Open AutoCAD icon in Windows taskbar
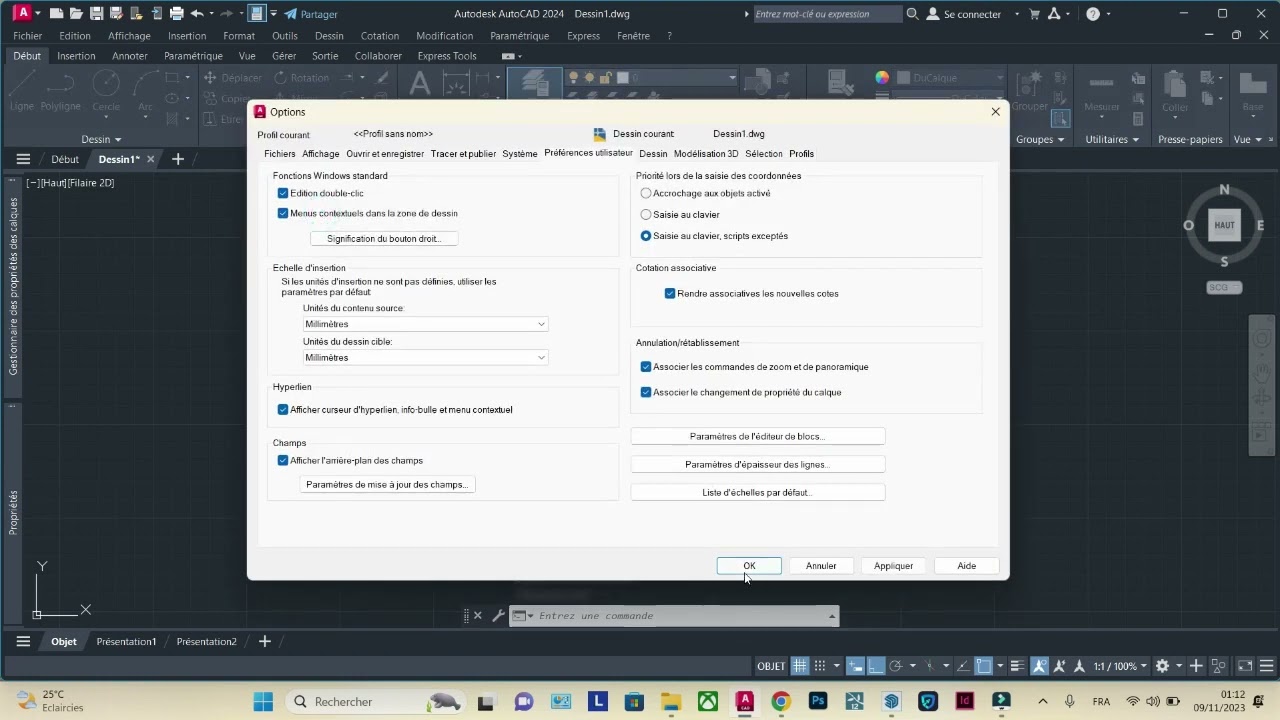This screenshot has height=720, width=1280. (x=744, y=701)
